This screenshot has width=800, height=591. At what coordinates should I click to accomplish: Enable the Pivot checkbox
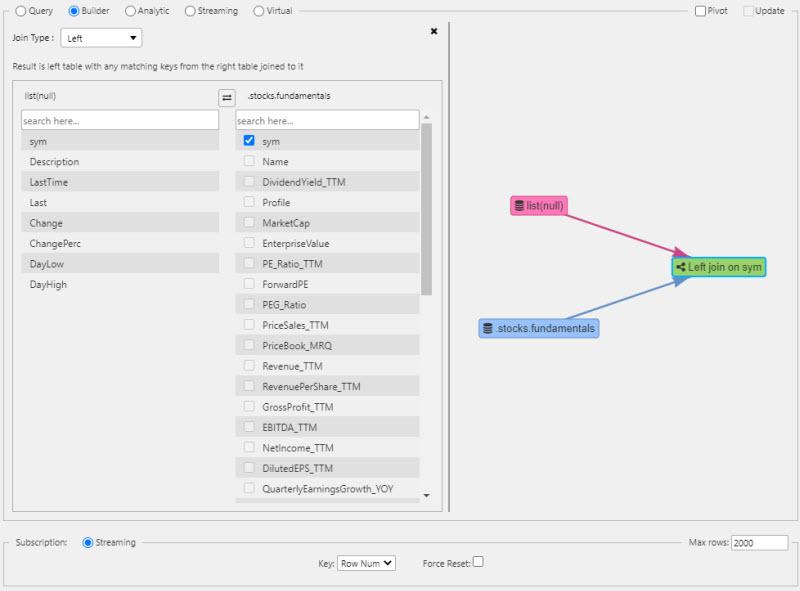coord(701,11)
